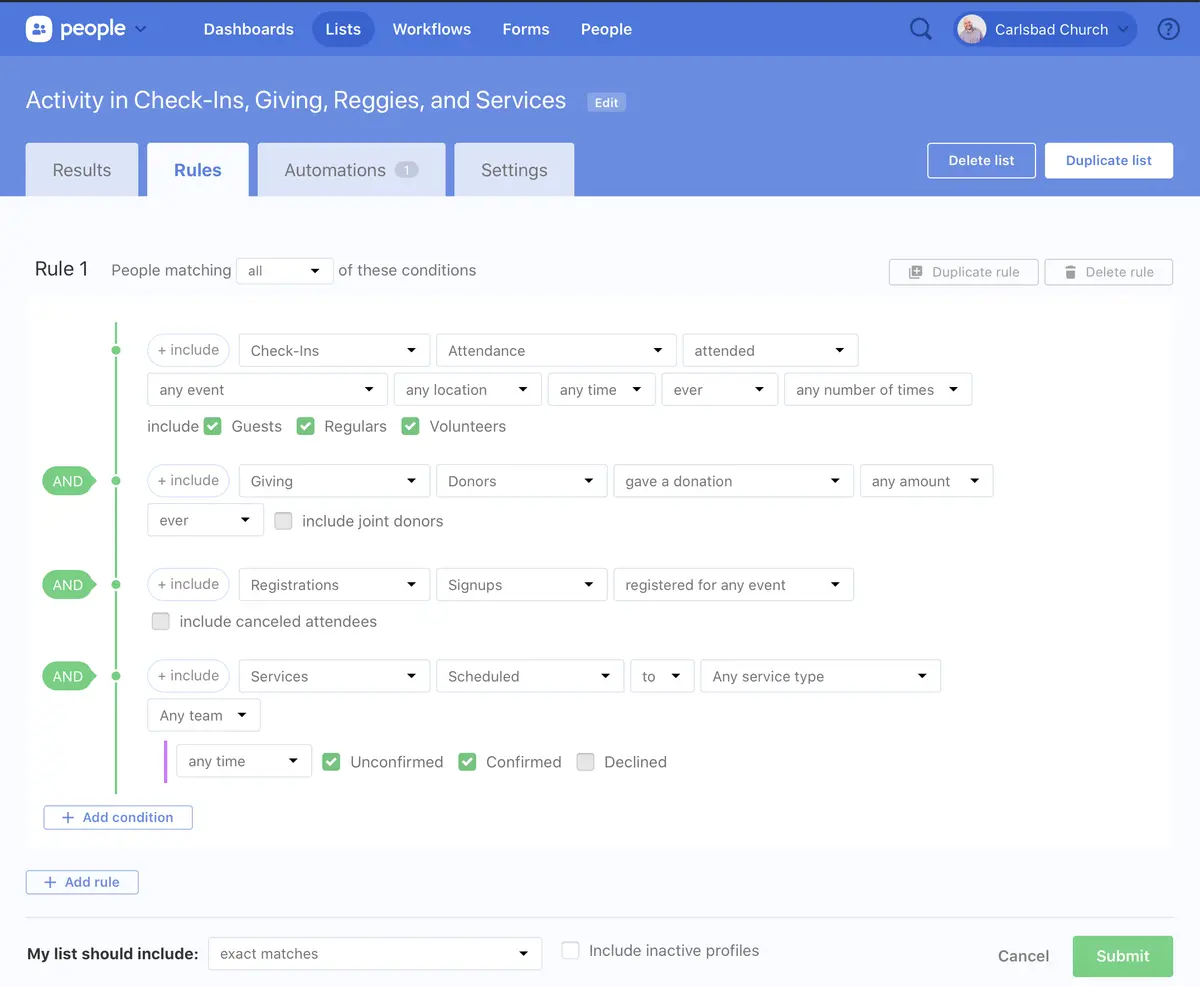Click the include toggle in the Giving row

(x=188, y=481)
